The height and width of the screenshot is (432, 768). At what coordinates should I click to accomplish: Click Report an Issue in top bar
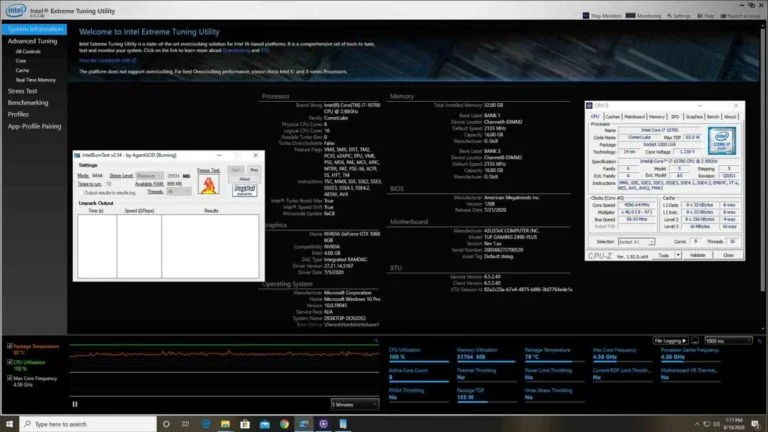click(740, 16)
